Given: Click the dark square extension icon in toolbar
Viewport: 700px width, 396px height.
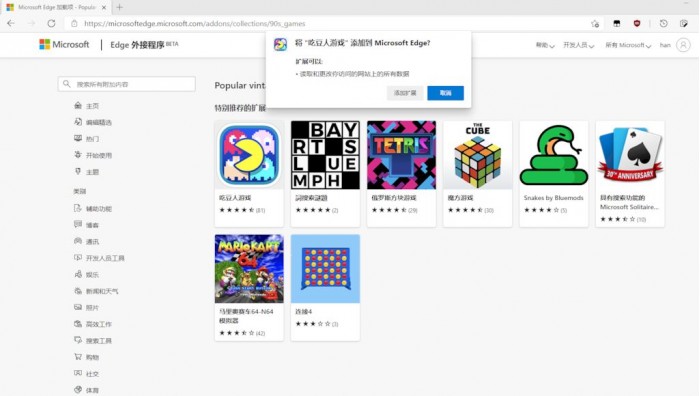Looking at the screenshot, I should [617, 23].
